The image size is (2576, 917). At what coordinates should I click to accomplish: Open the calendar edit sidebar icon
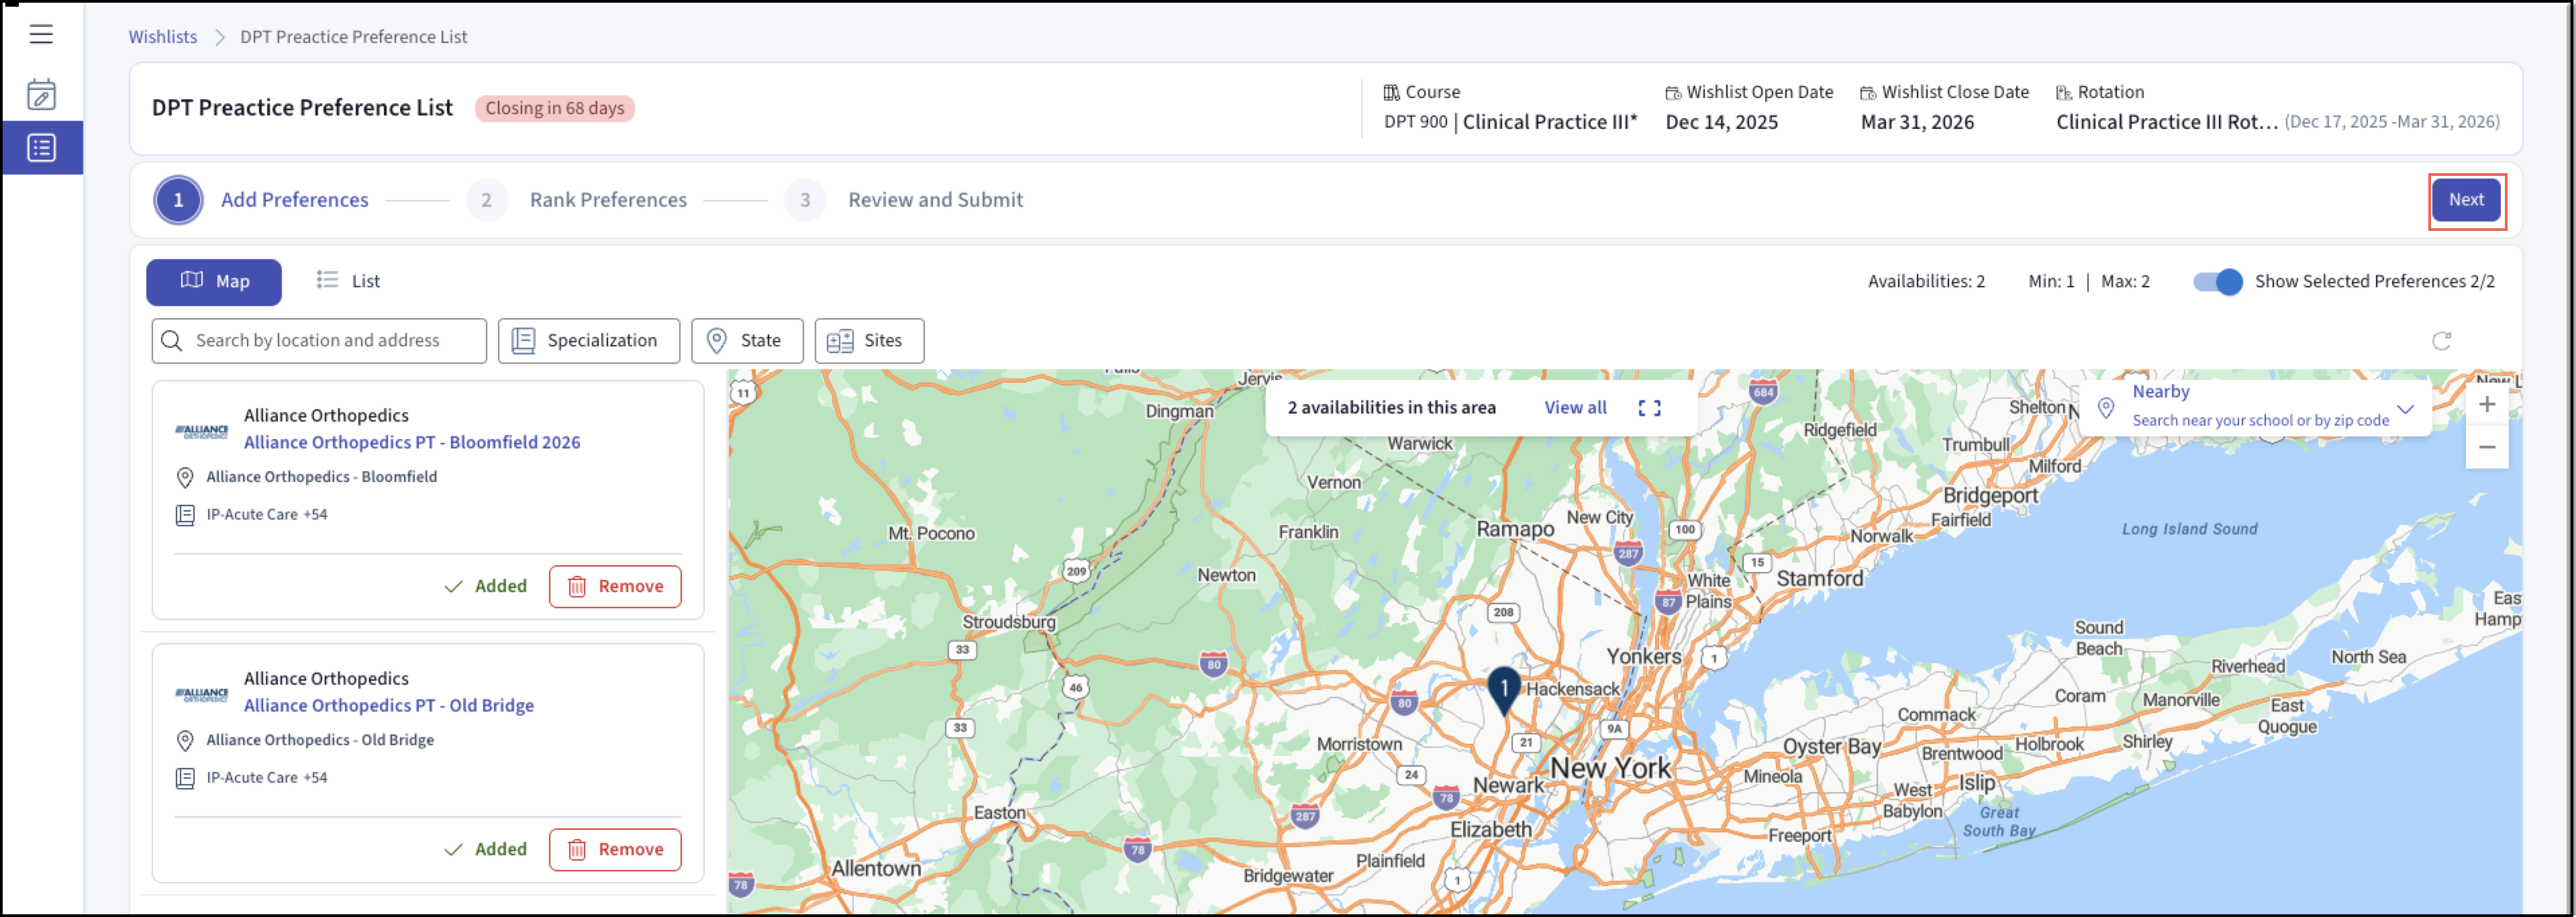point(41,94)
